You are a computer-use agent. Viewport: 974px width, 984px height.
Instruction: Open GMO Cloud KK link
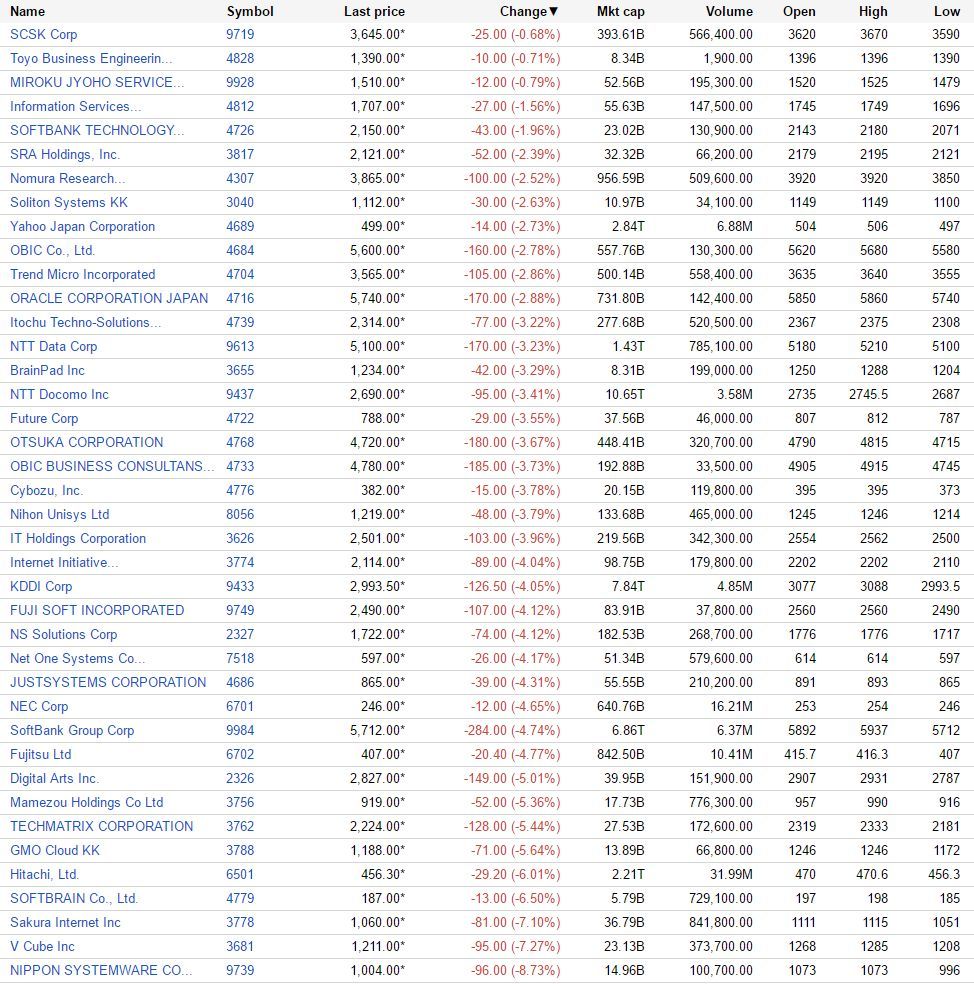pyautogui.click(x=55, y=850)
